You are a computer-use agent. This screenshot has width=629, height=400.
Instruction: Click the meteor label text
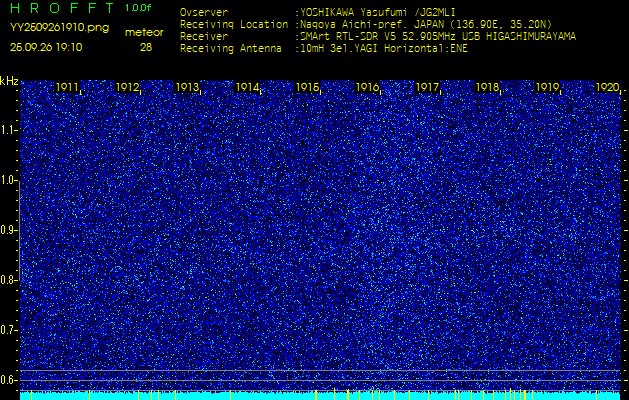144,32
